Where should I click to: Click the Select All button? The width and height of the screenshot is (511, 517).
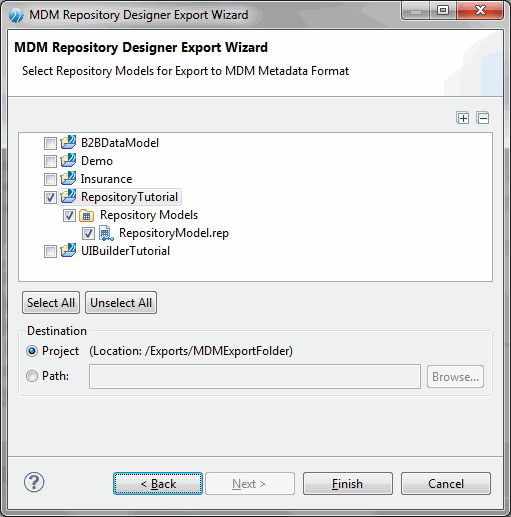[51, 303]
